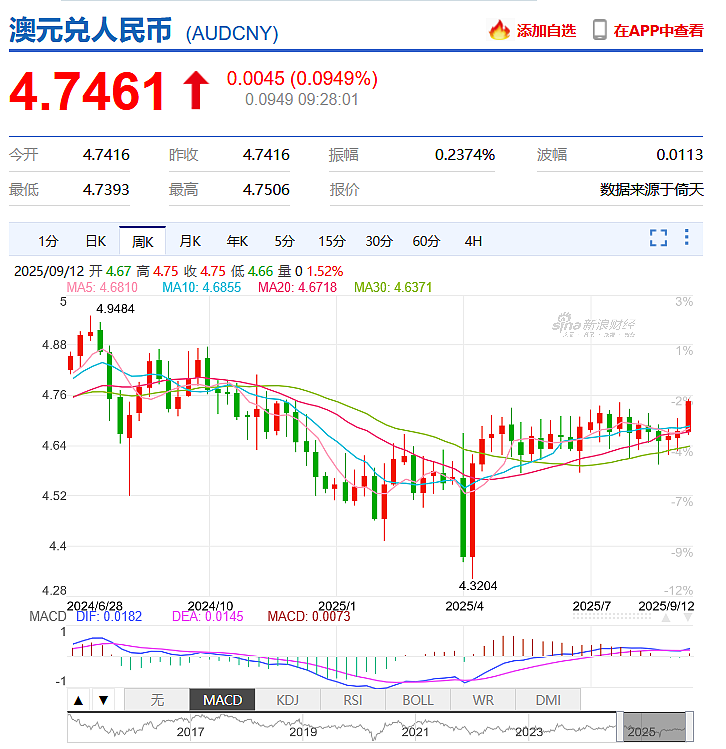726x749 pixels.
Task: Switch chart to 30分 interval
Action: (379, 241)
